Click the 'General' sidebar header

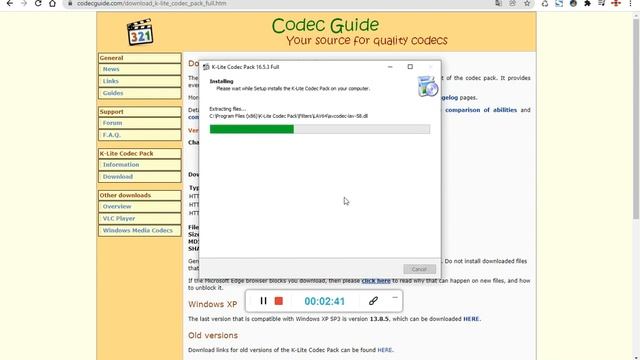point(140,58)
